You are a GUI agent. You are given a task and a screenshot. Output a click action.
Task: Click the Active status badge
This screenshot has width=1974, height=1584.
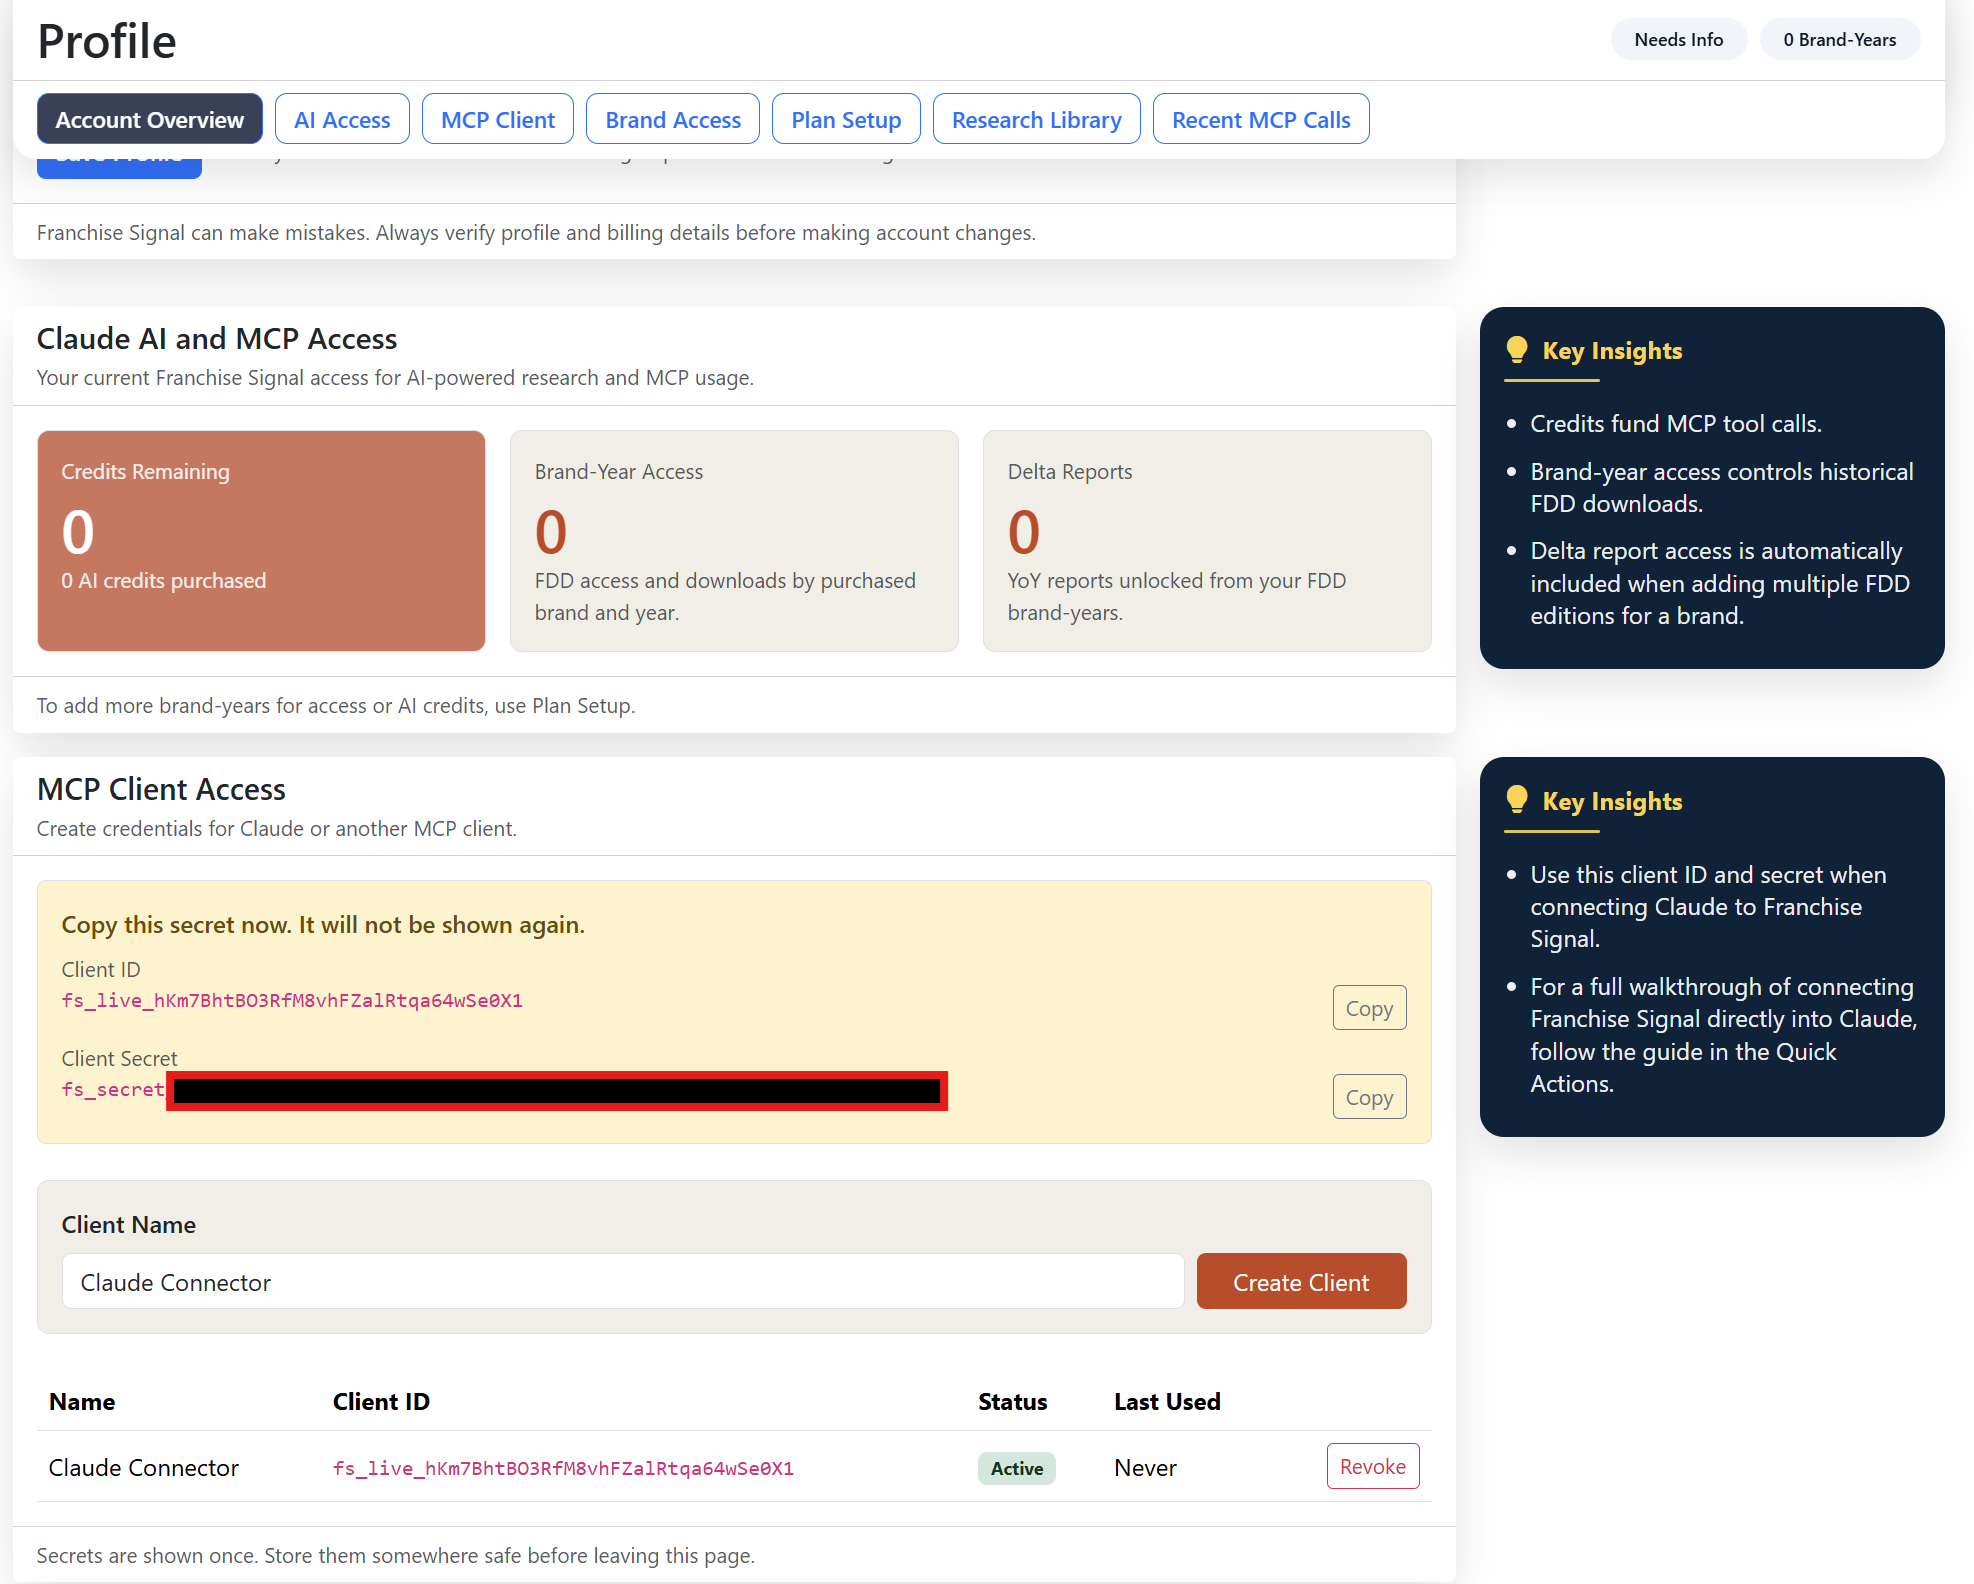pos(1017,1468)
